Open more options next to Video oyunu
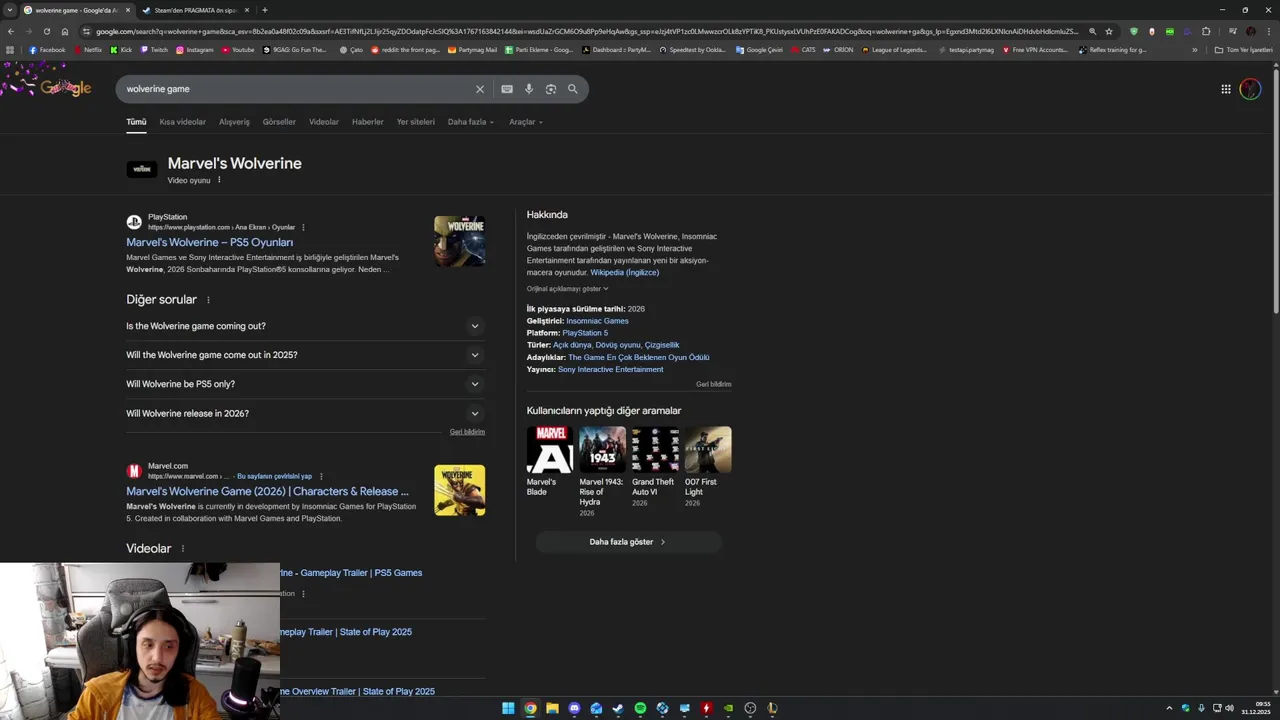This screenshot has width=1280, height=720. tap(219, 180)
